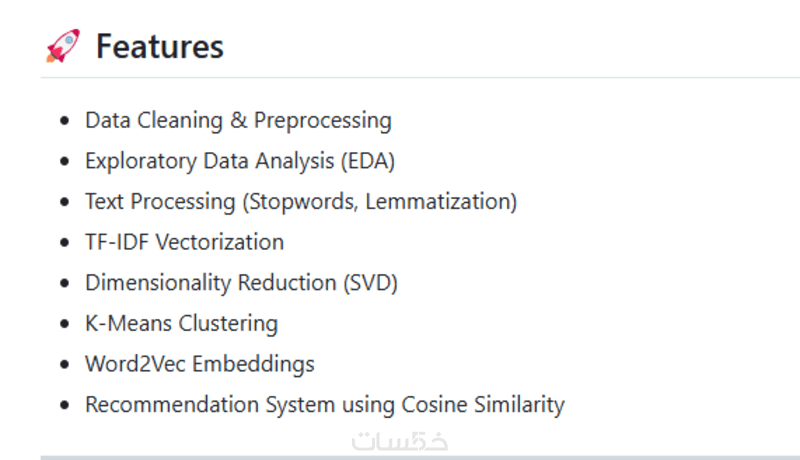The image size is (800, 460).
Task: Click bullet before K-Means Clustering
Action: (64, 324)
